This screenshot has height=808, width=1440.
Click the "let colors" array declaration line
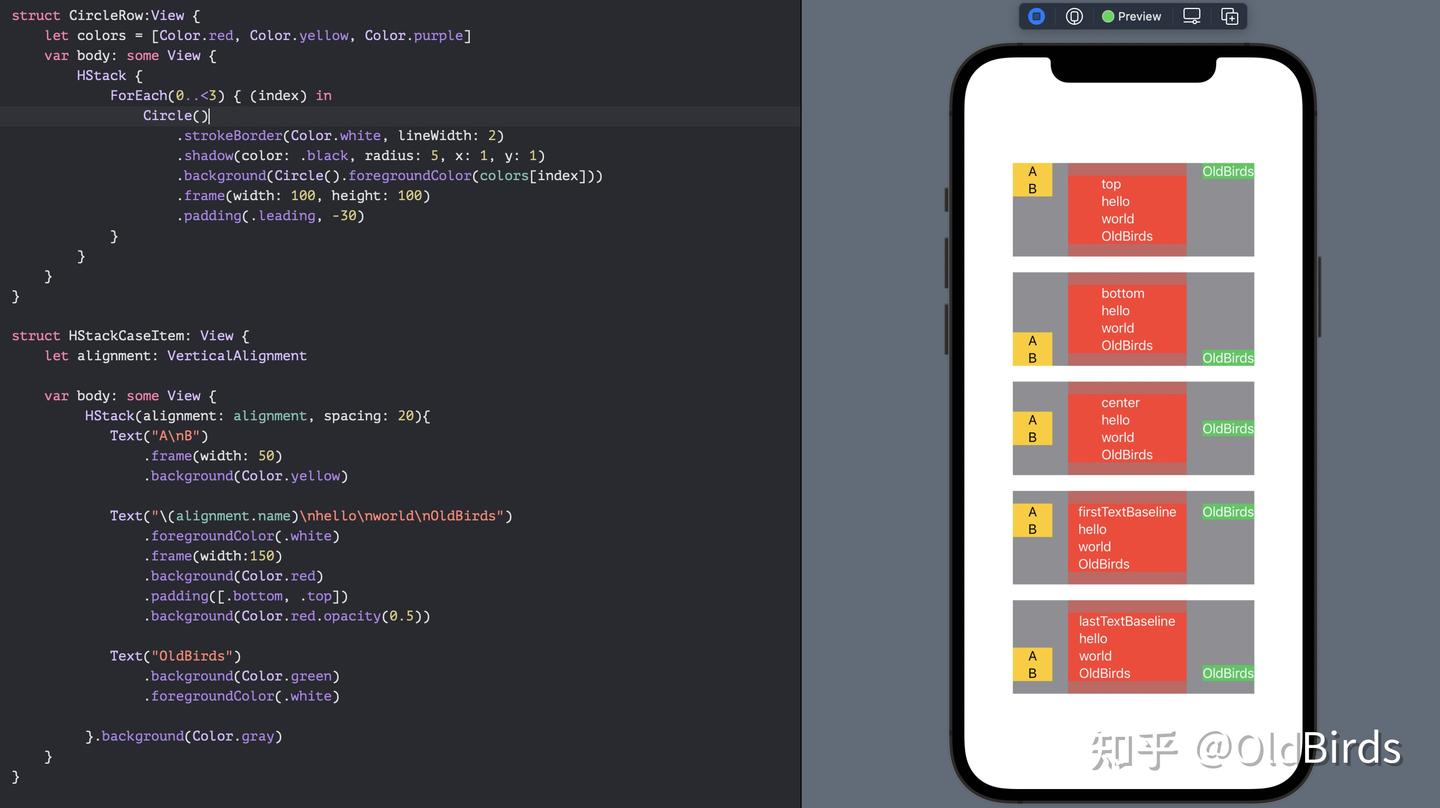[258, 35]
